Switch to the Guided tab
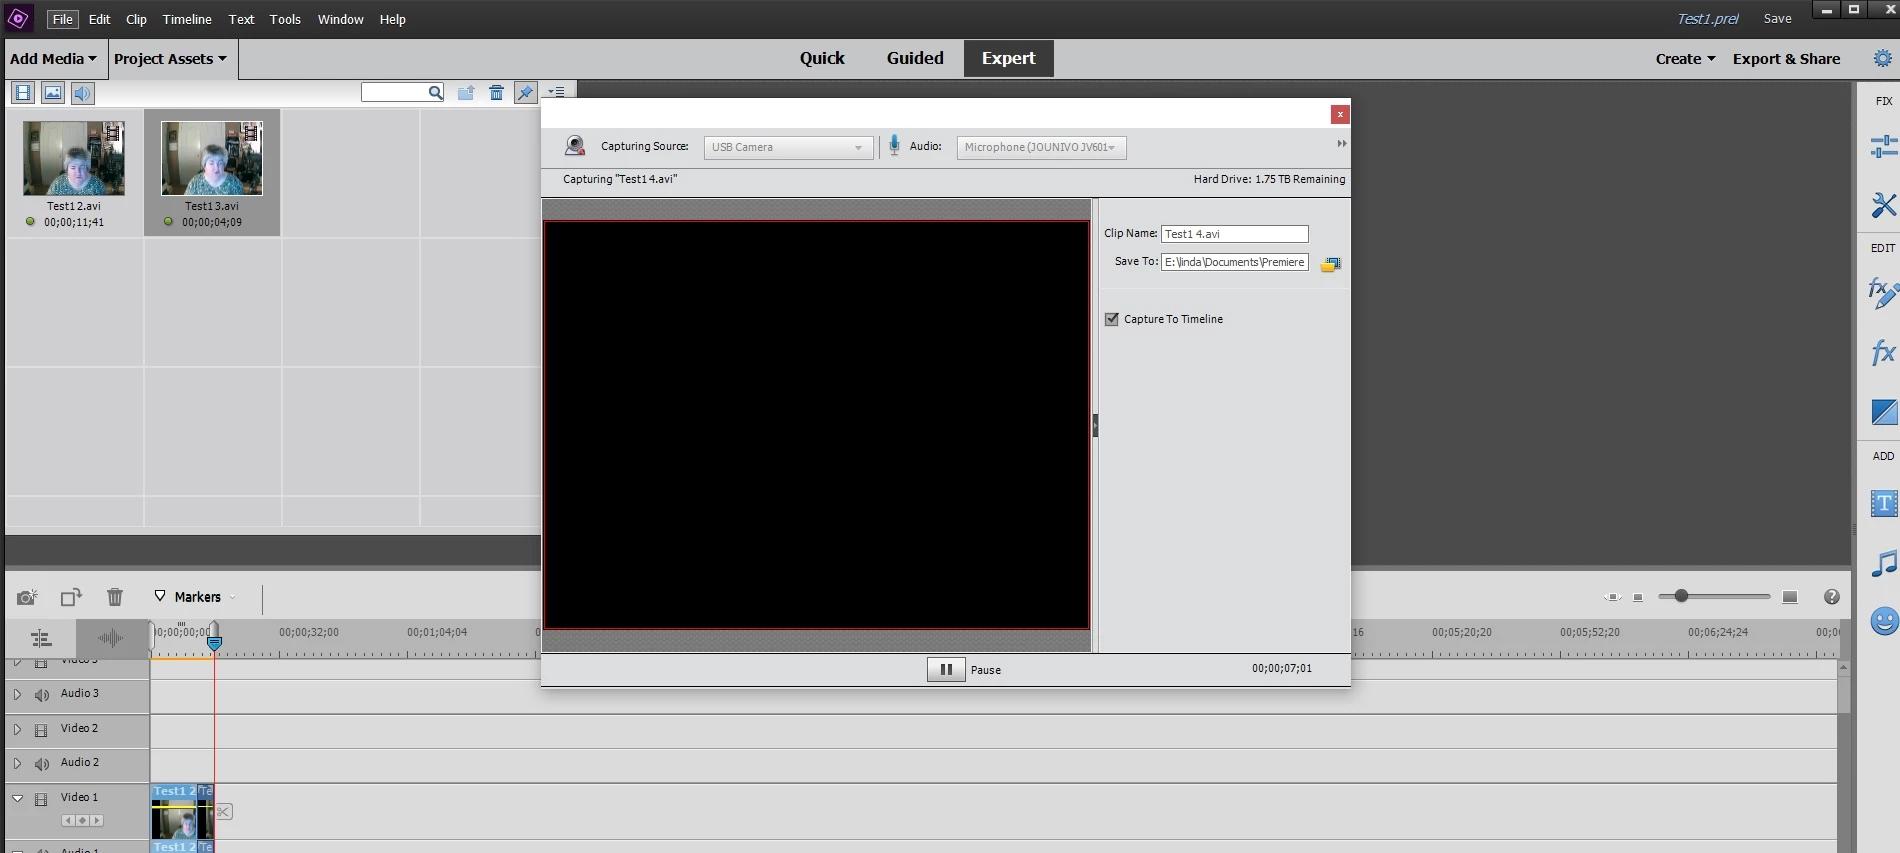The image size is (1900, 853). tap(915, 58)
